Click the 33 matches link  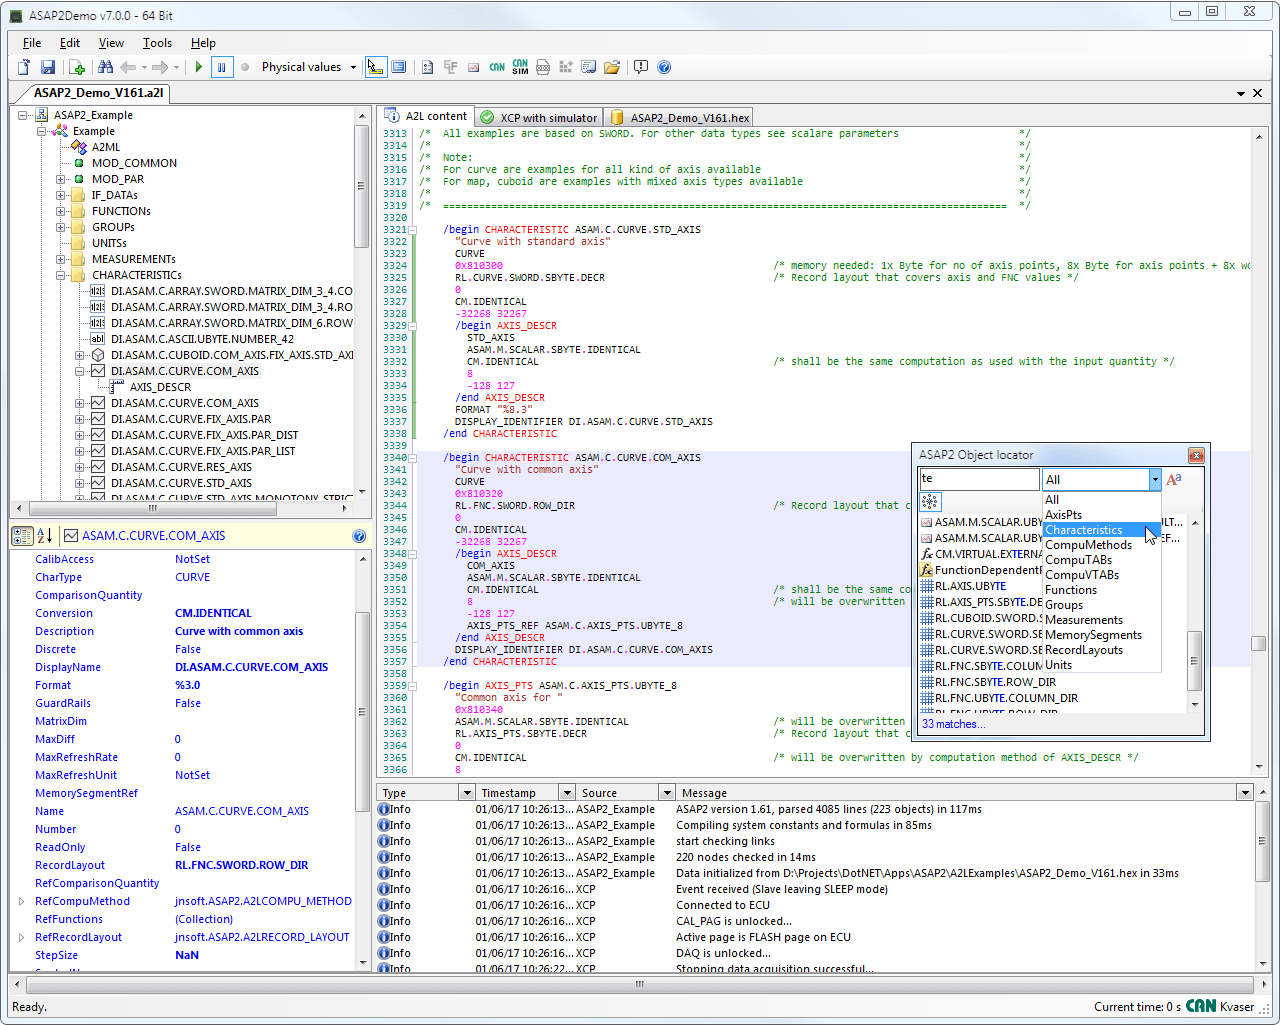click(952, 724)
